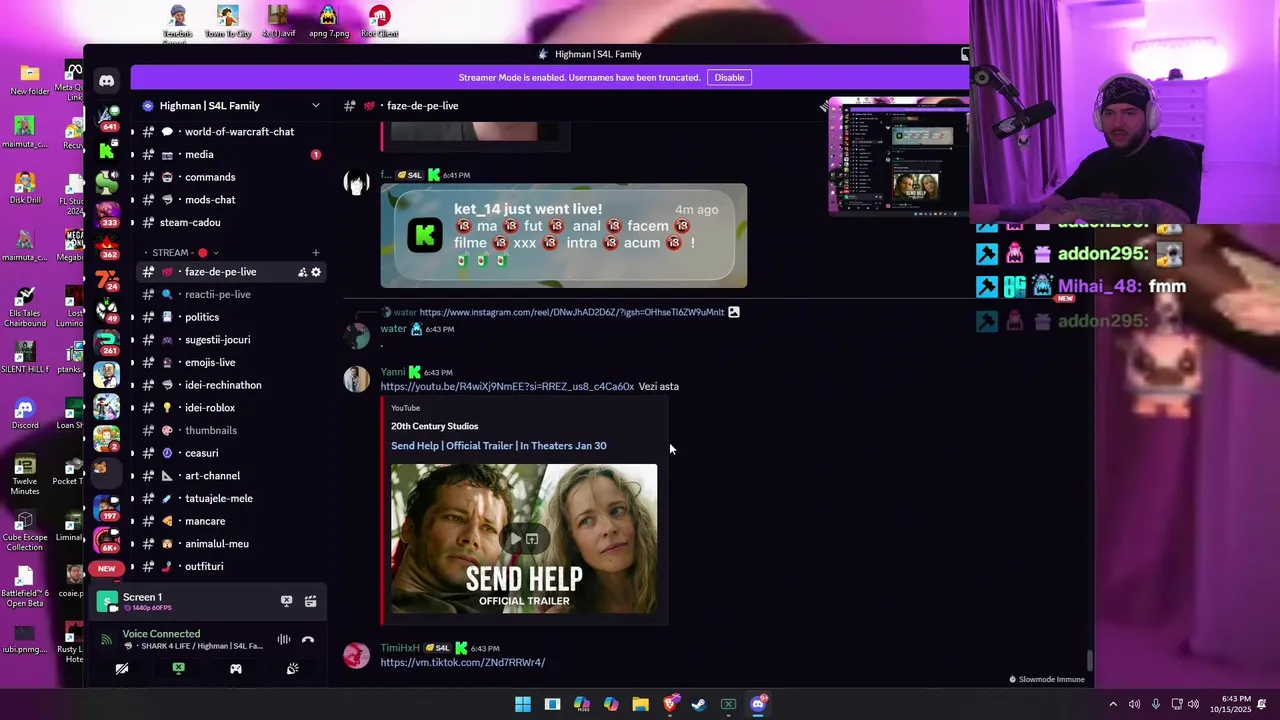Open animalul-meu channel

click(x=230, y=544)
